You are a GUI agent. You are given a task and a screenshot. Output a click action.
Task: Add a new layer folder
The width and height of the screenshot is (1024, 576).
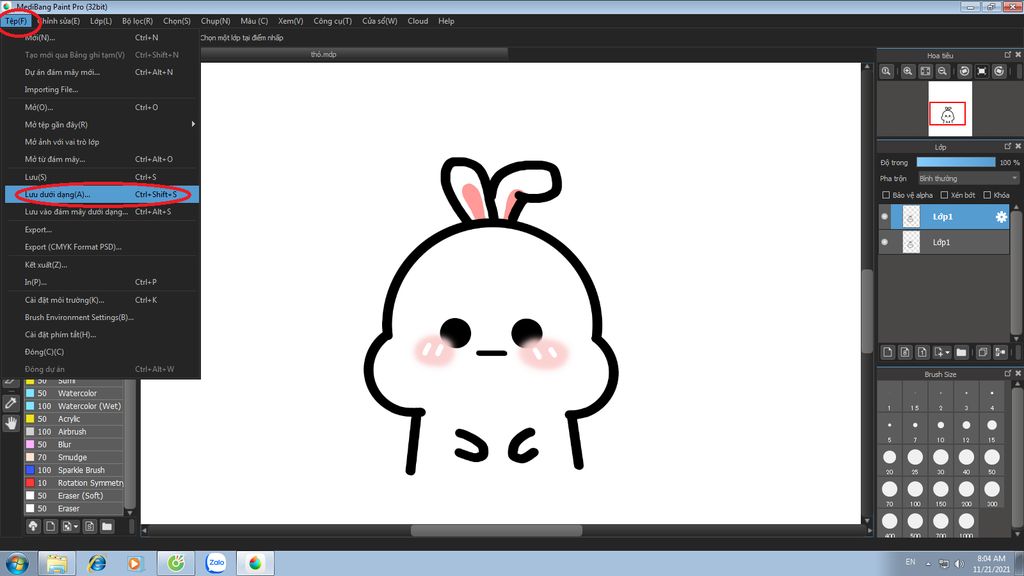(961, 352)
